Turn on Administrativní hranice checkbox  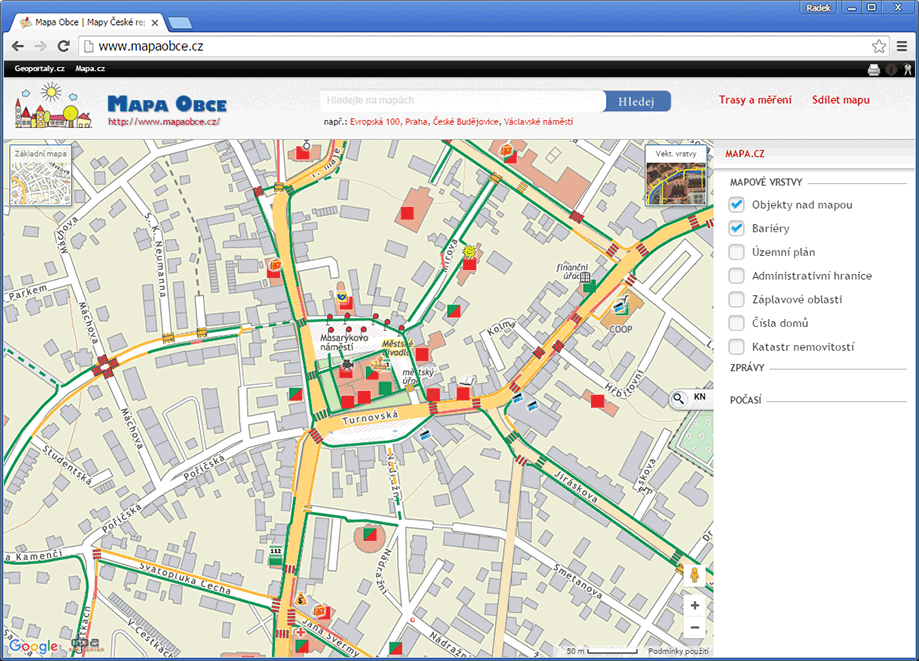[737, 275]
